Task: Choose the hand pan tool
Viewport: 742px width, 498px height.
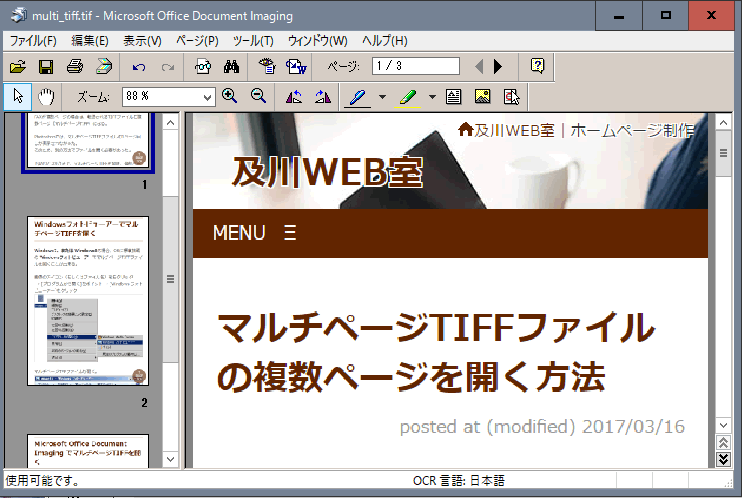Action: click(x=46, y=97)
